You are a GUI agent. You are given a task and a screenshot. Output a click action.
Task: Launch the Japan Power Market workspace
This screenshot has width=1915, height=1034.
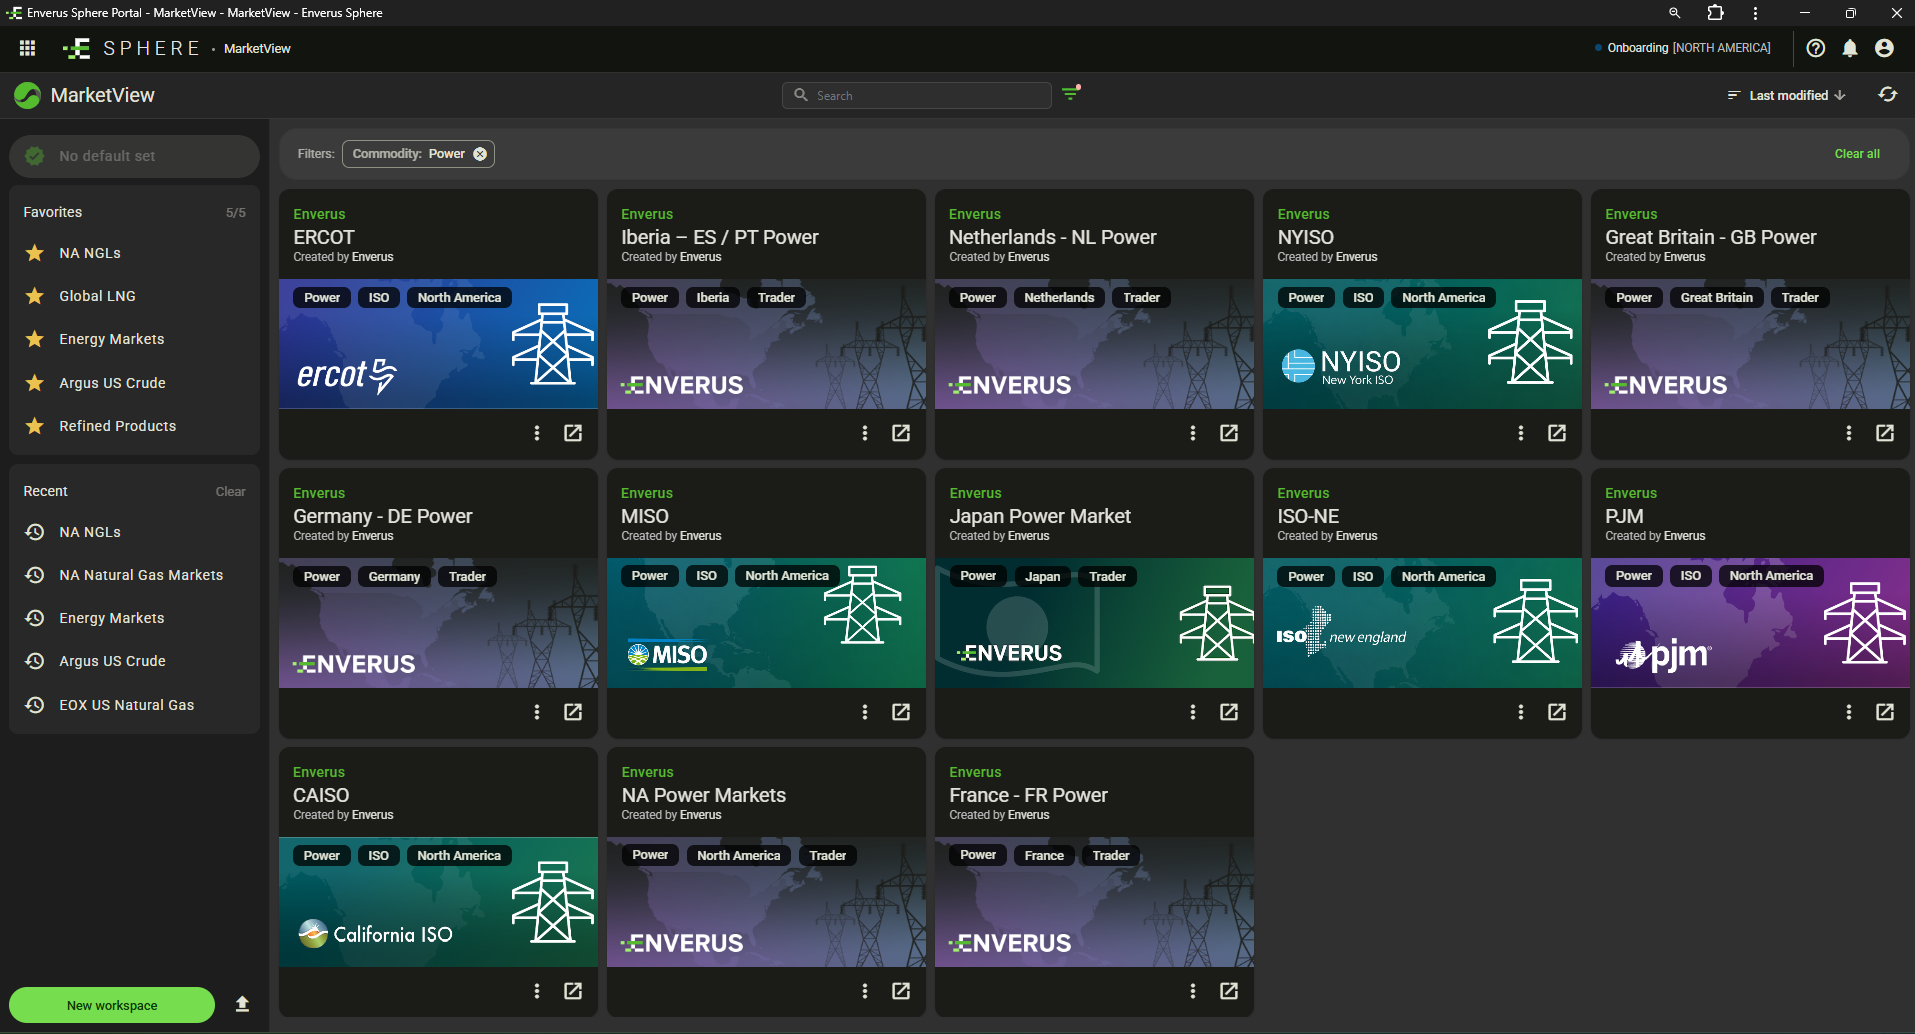tap(1229, 712)
